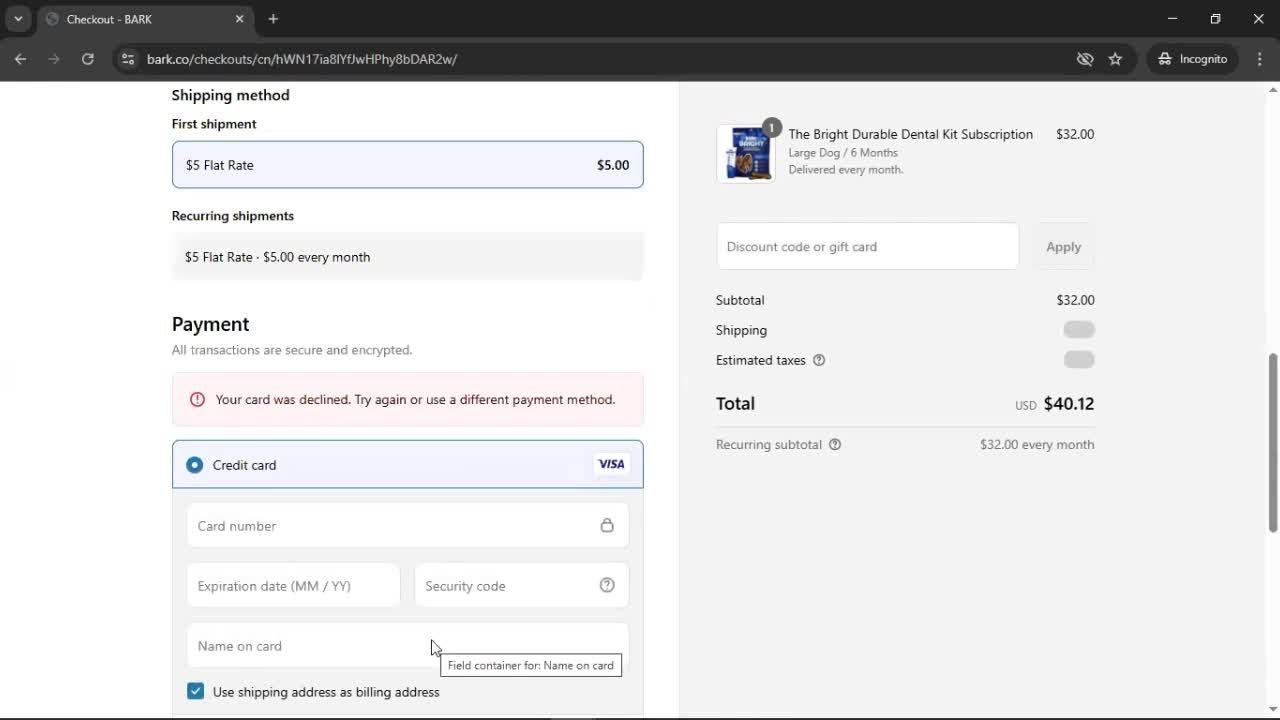The width and height of the screenshot is (1280, 720).
Task: Open the Chrome three-dot menu
Action: coord(1260,59)
